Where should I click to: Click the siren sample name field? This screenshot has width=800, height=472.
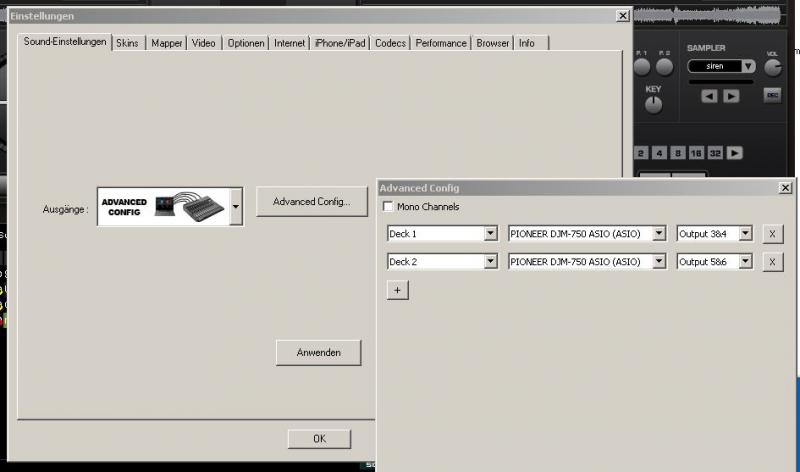pos(715,66)
